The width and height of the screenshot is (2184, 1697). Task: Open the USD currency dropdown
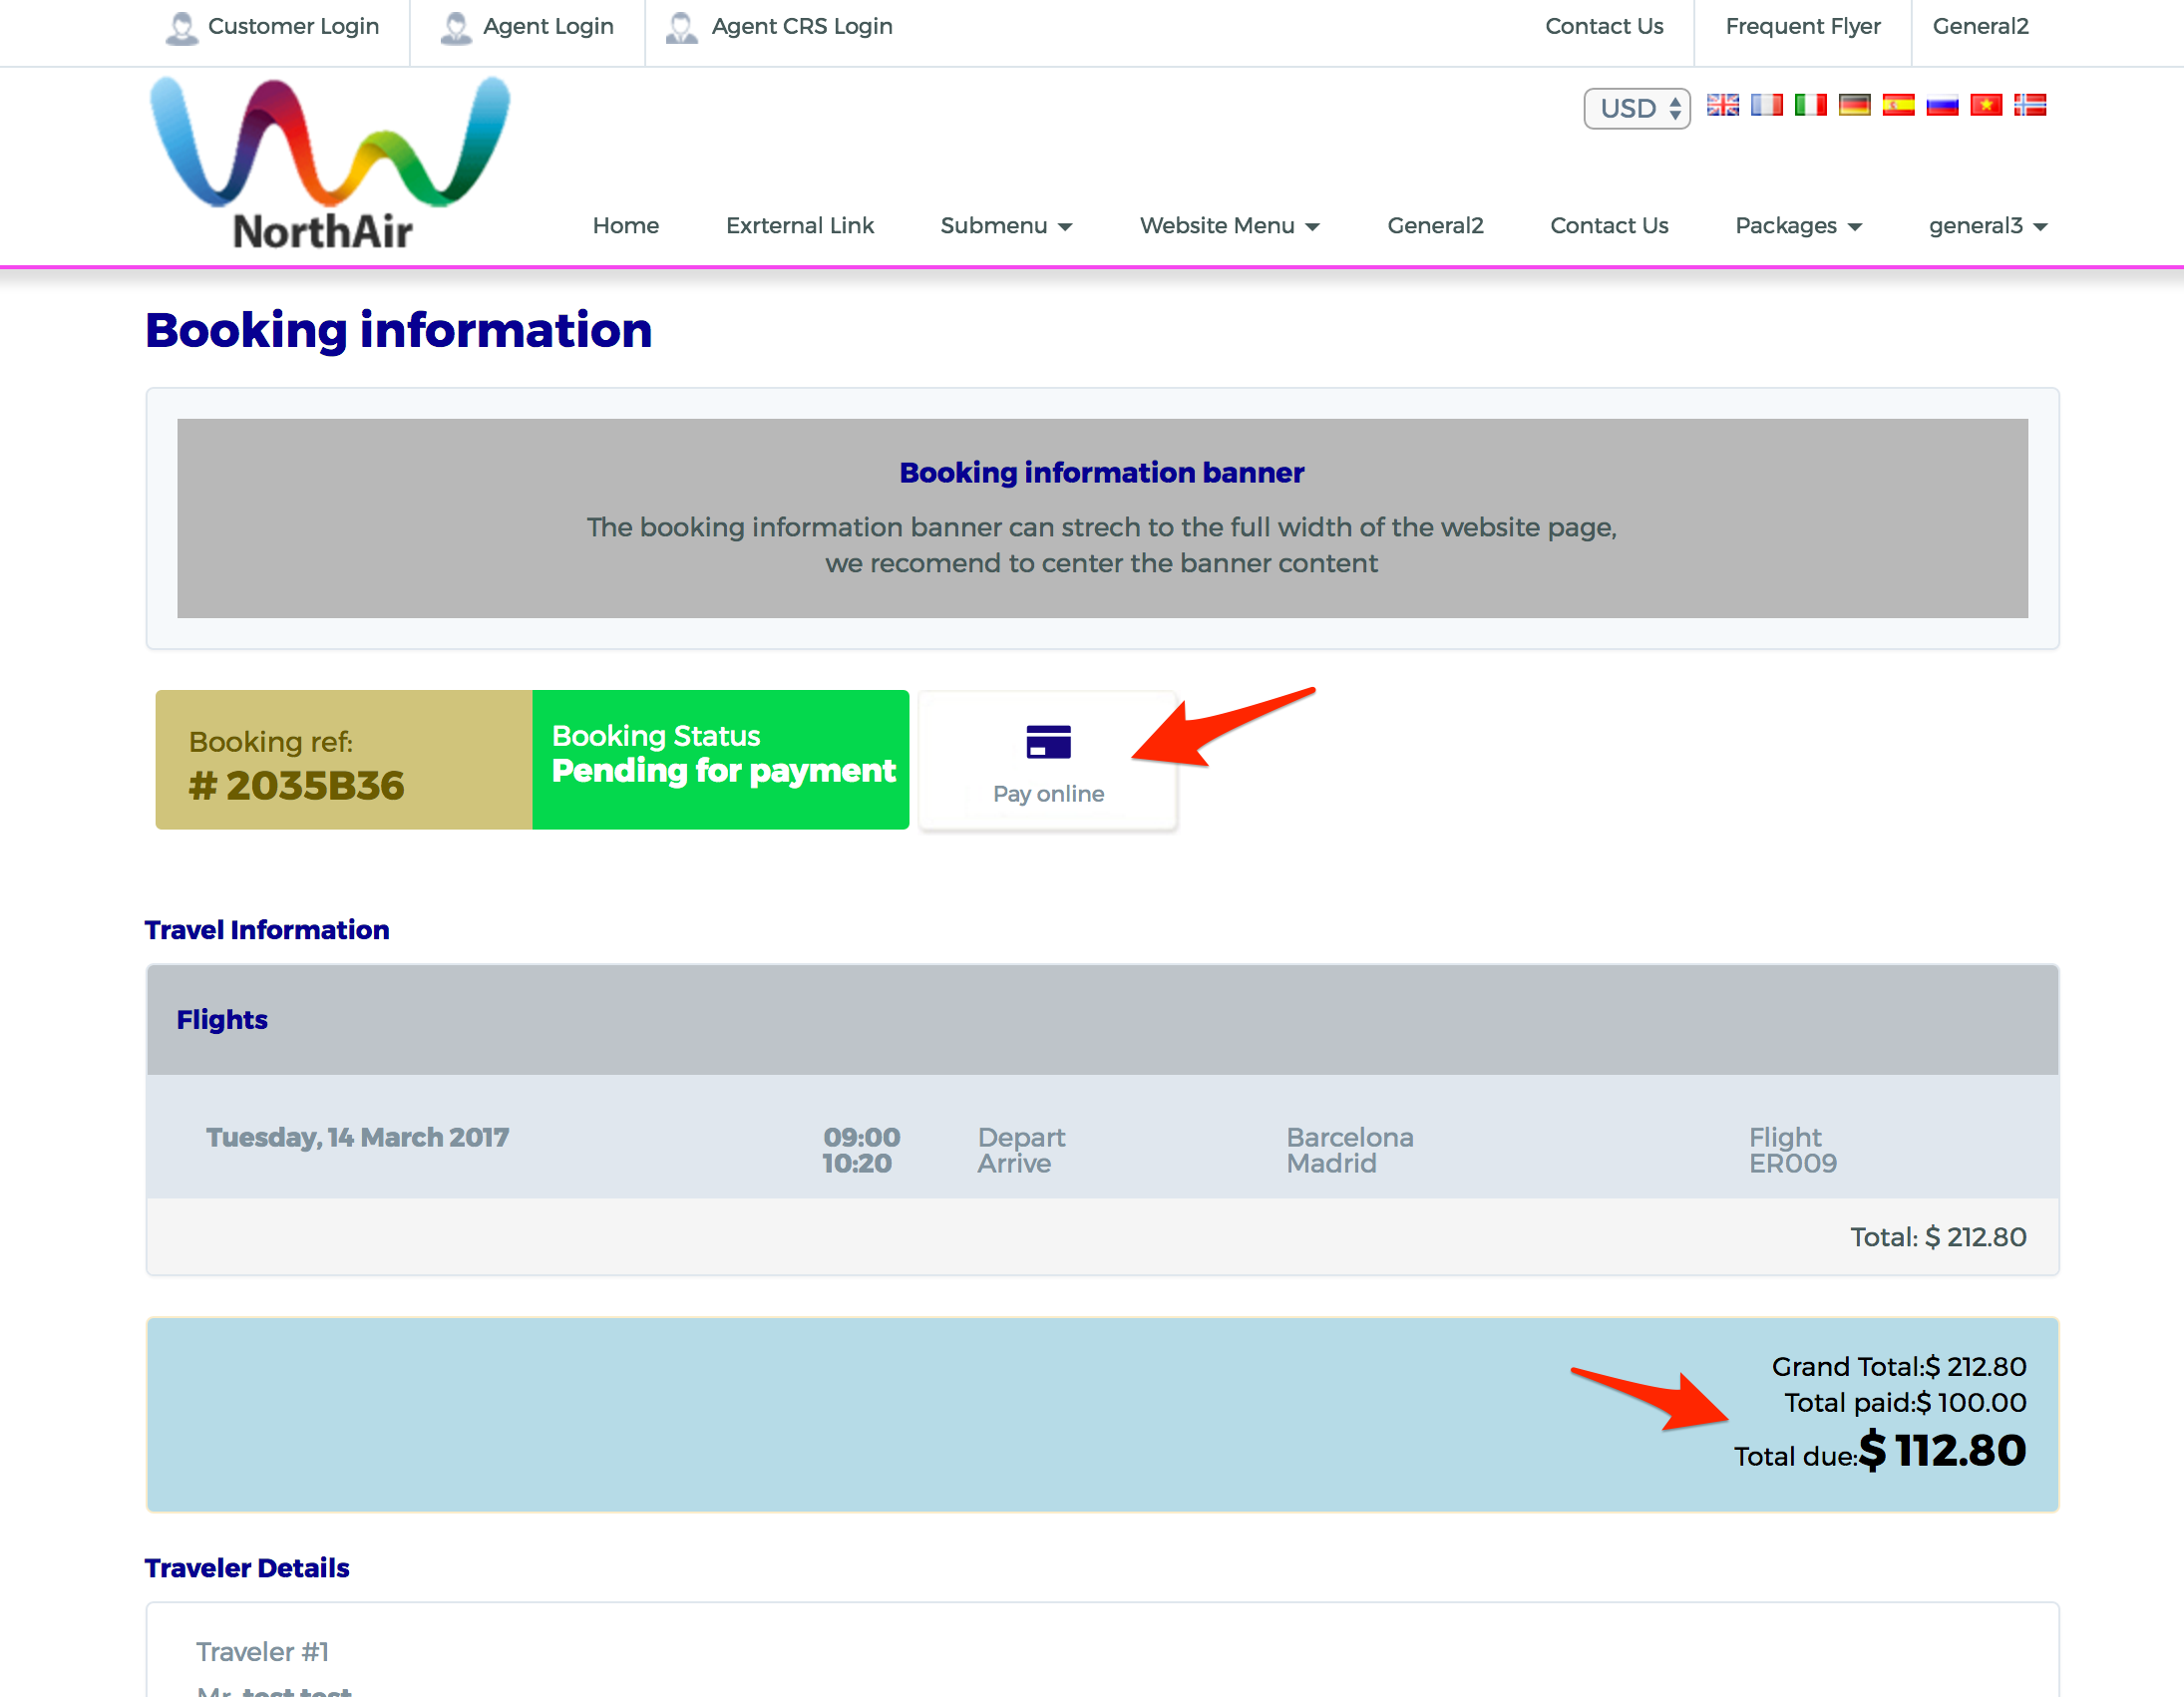(1637, 108)
